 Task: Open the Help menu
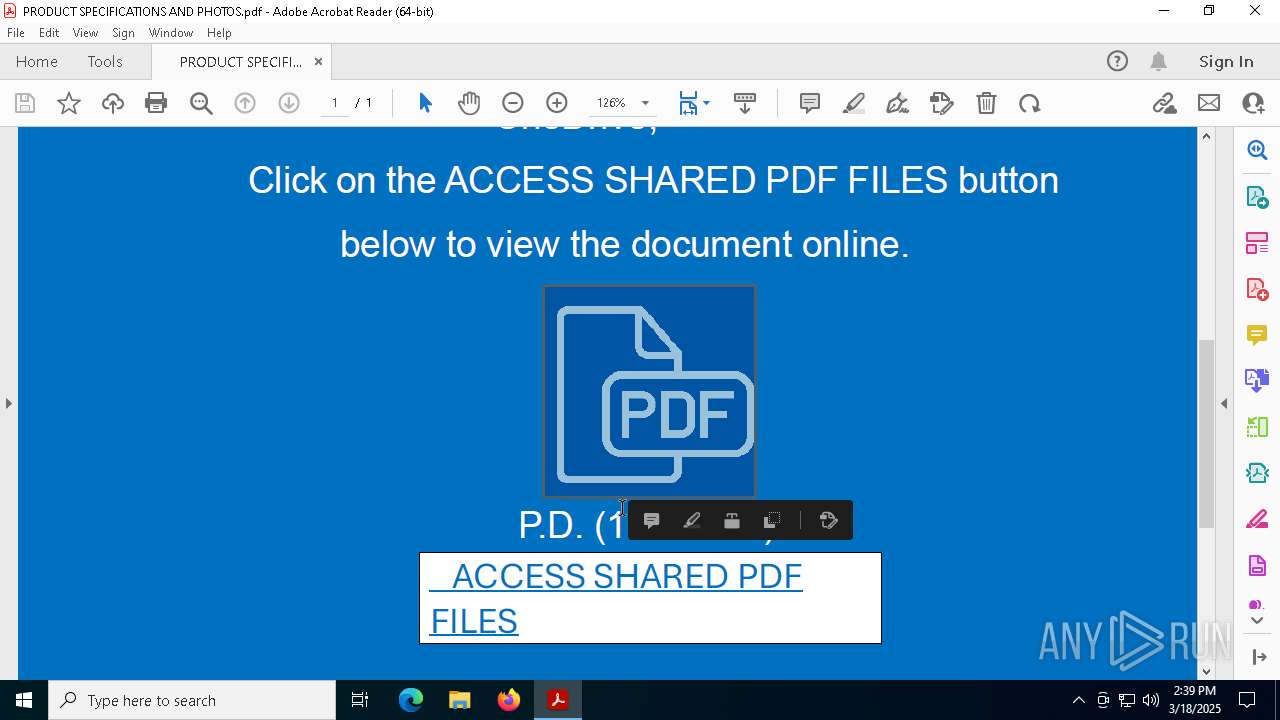coord(219,32)
